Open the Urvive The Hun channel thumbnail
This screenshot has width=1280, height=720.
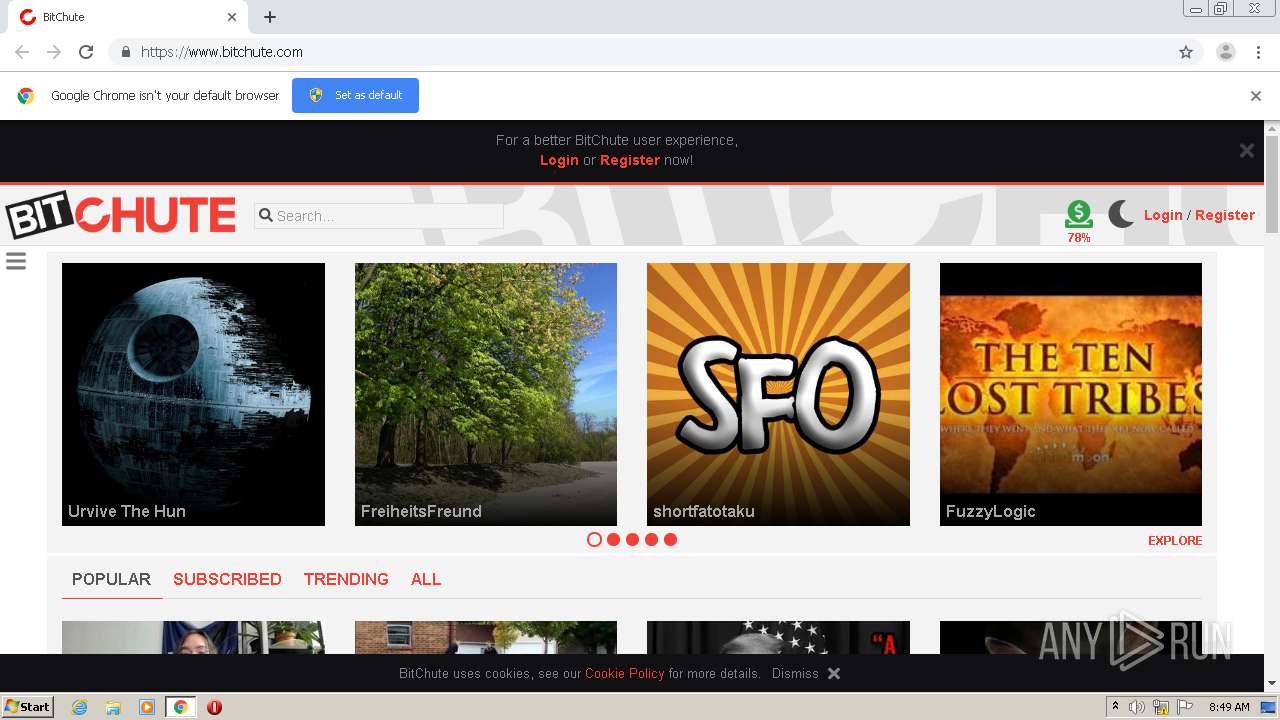click(x=193, y=394)
